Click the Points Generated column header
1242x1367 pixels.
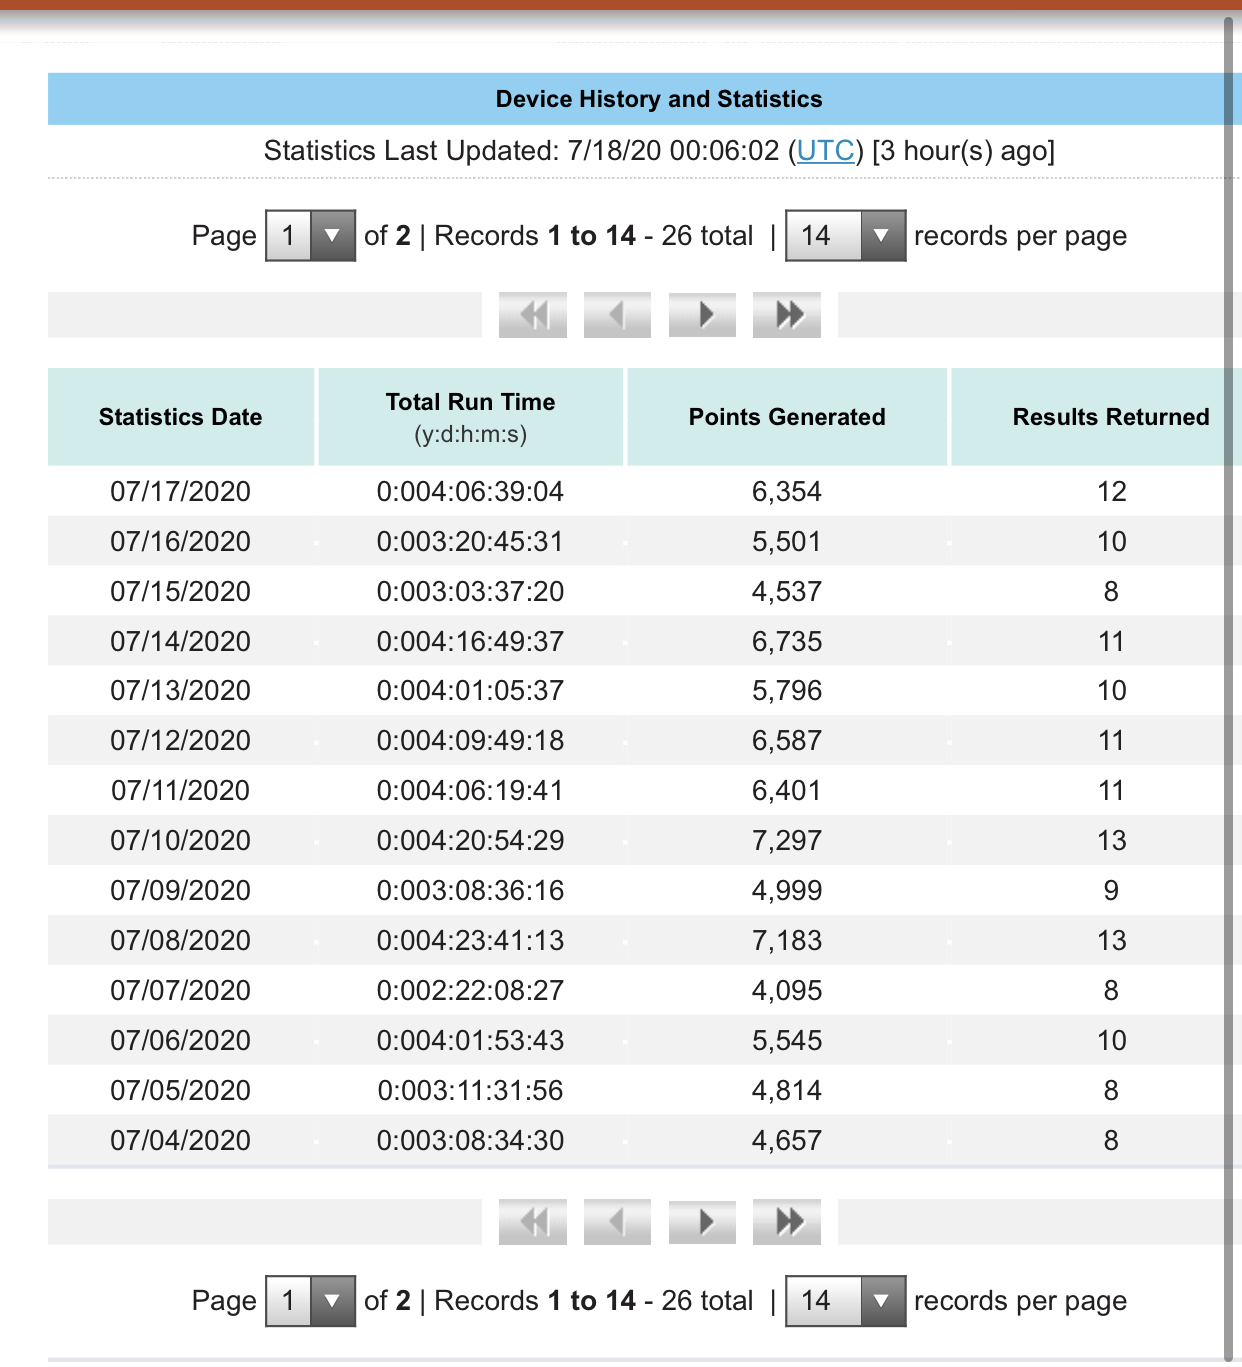(787, 417)
